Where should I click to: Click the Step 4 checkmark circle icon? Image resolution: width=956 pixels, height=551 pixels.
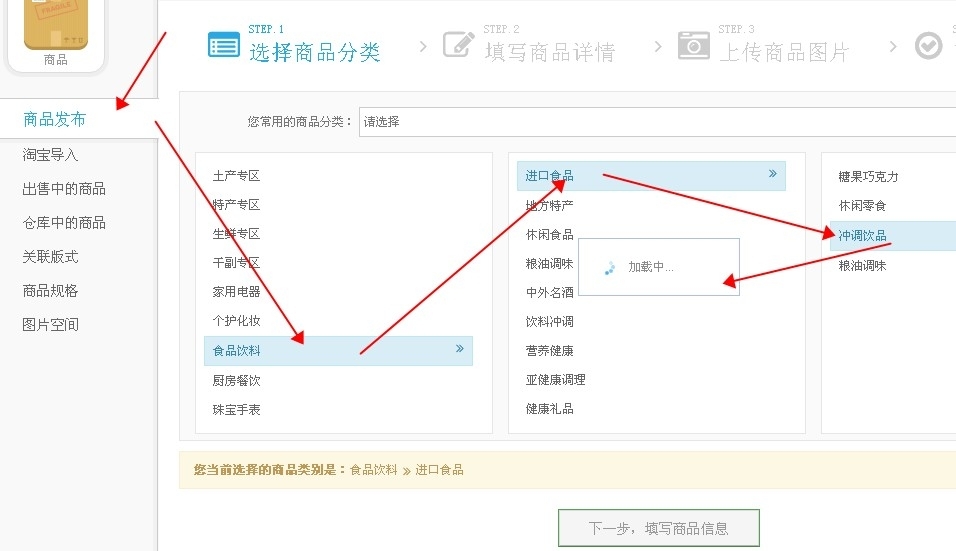[929, 46]
